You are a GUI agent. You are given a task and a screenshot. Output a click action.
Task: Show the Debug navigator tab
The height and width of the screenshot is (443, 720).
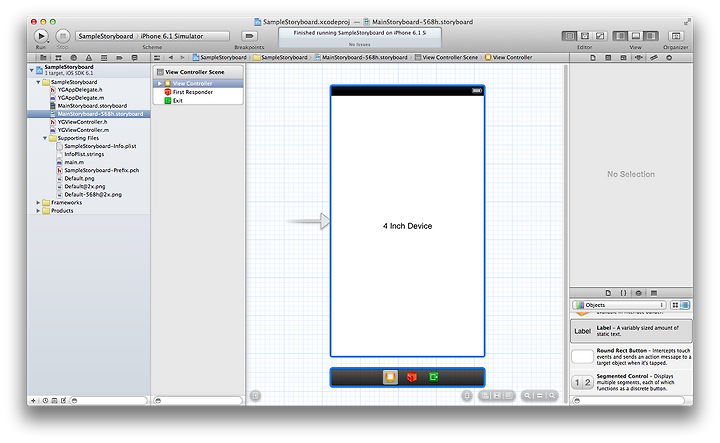tap(104, 58)
